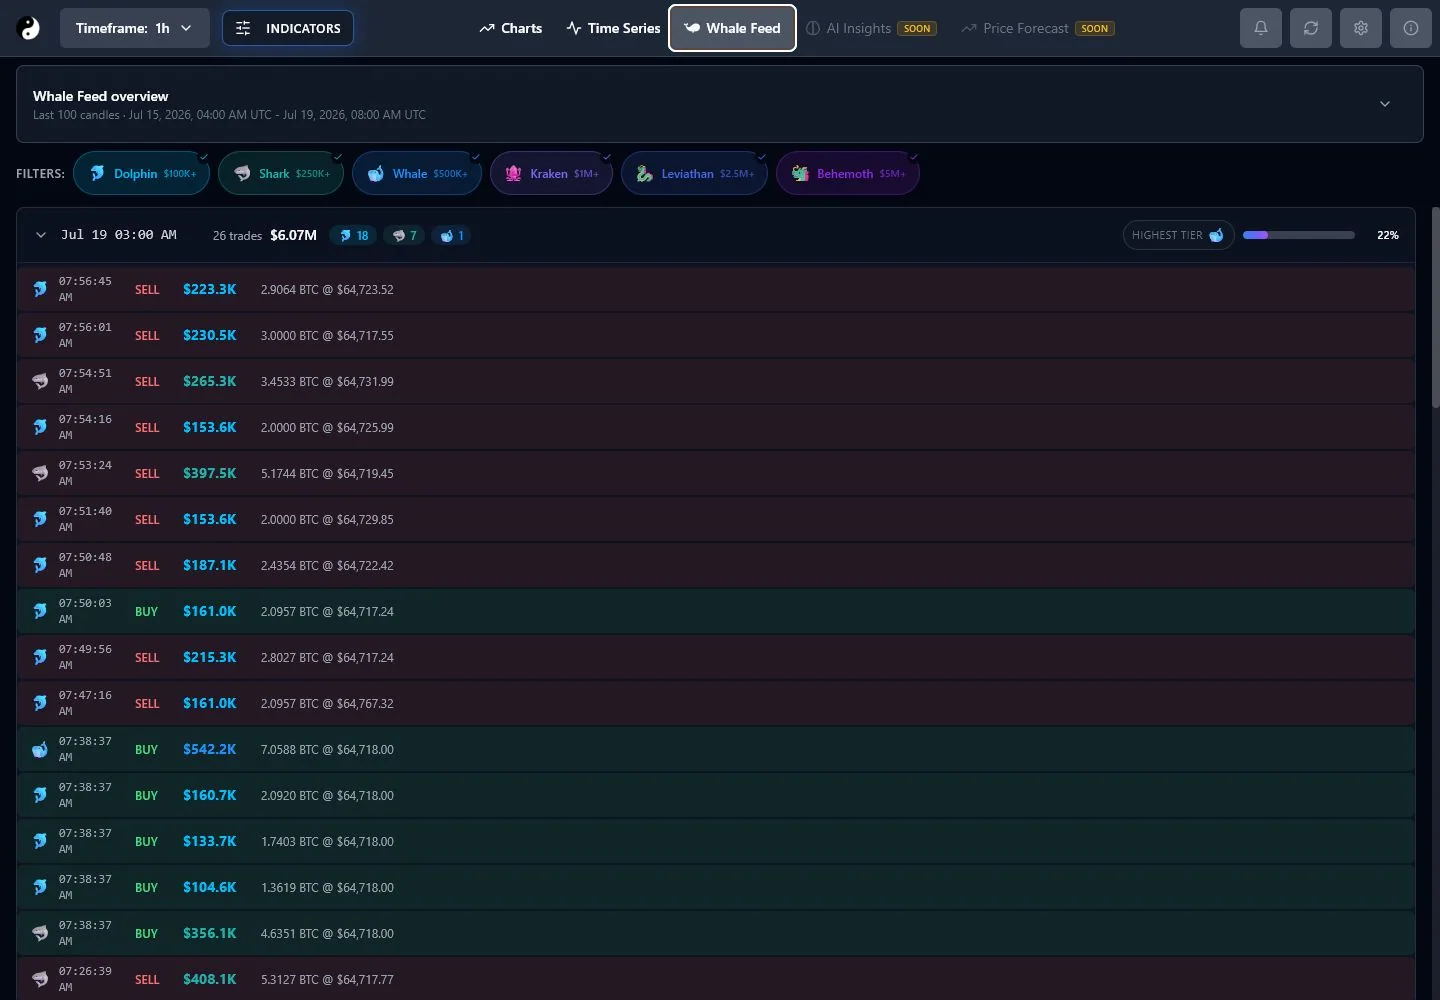
Task: Click the refresh icon button
Action: [x=1311, y=28]
